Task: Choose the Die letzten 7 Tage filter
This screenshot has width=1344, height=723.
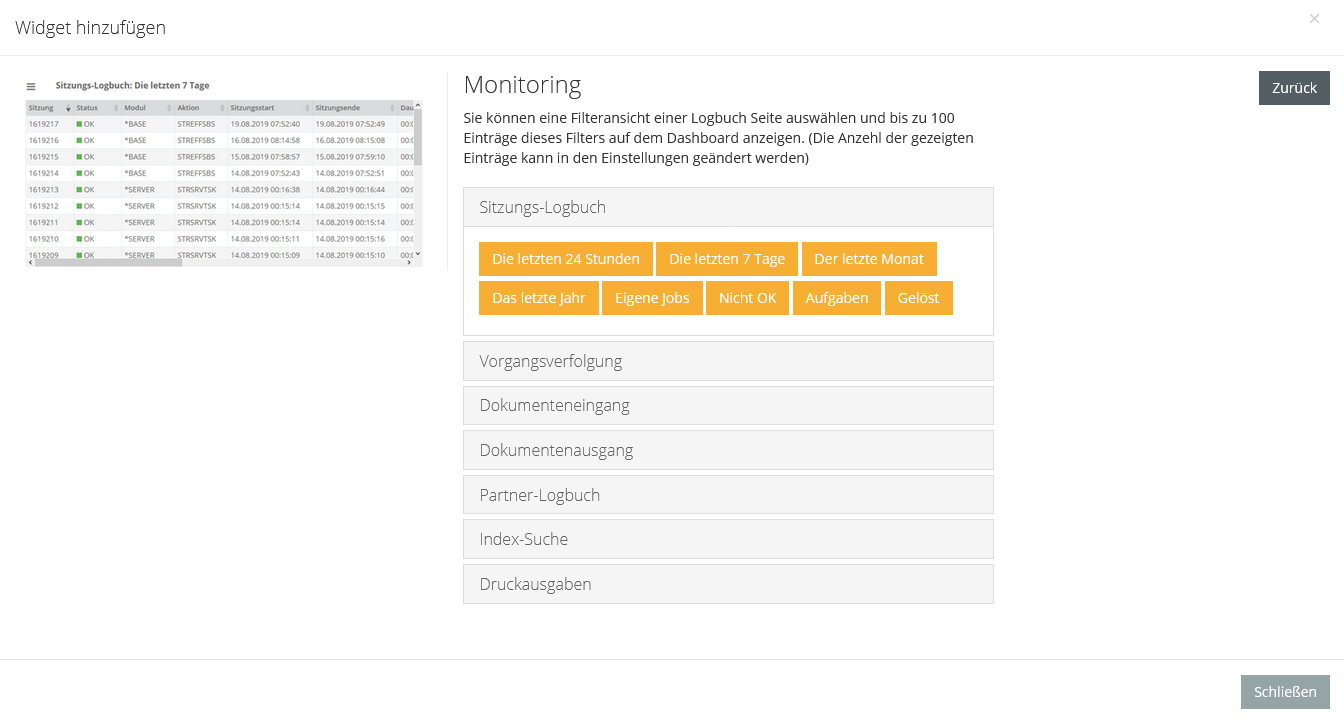Action: (727, 259)
